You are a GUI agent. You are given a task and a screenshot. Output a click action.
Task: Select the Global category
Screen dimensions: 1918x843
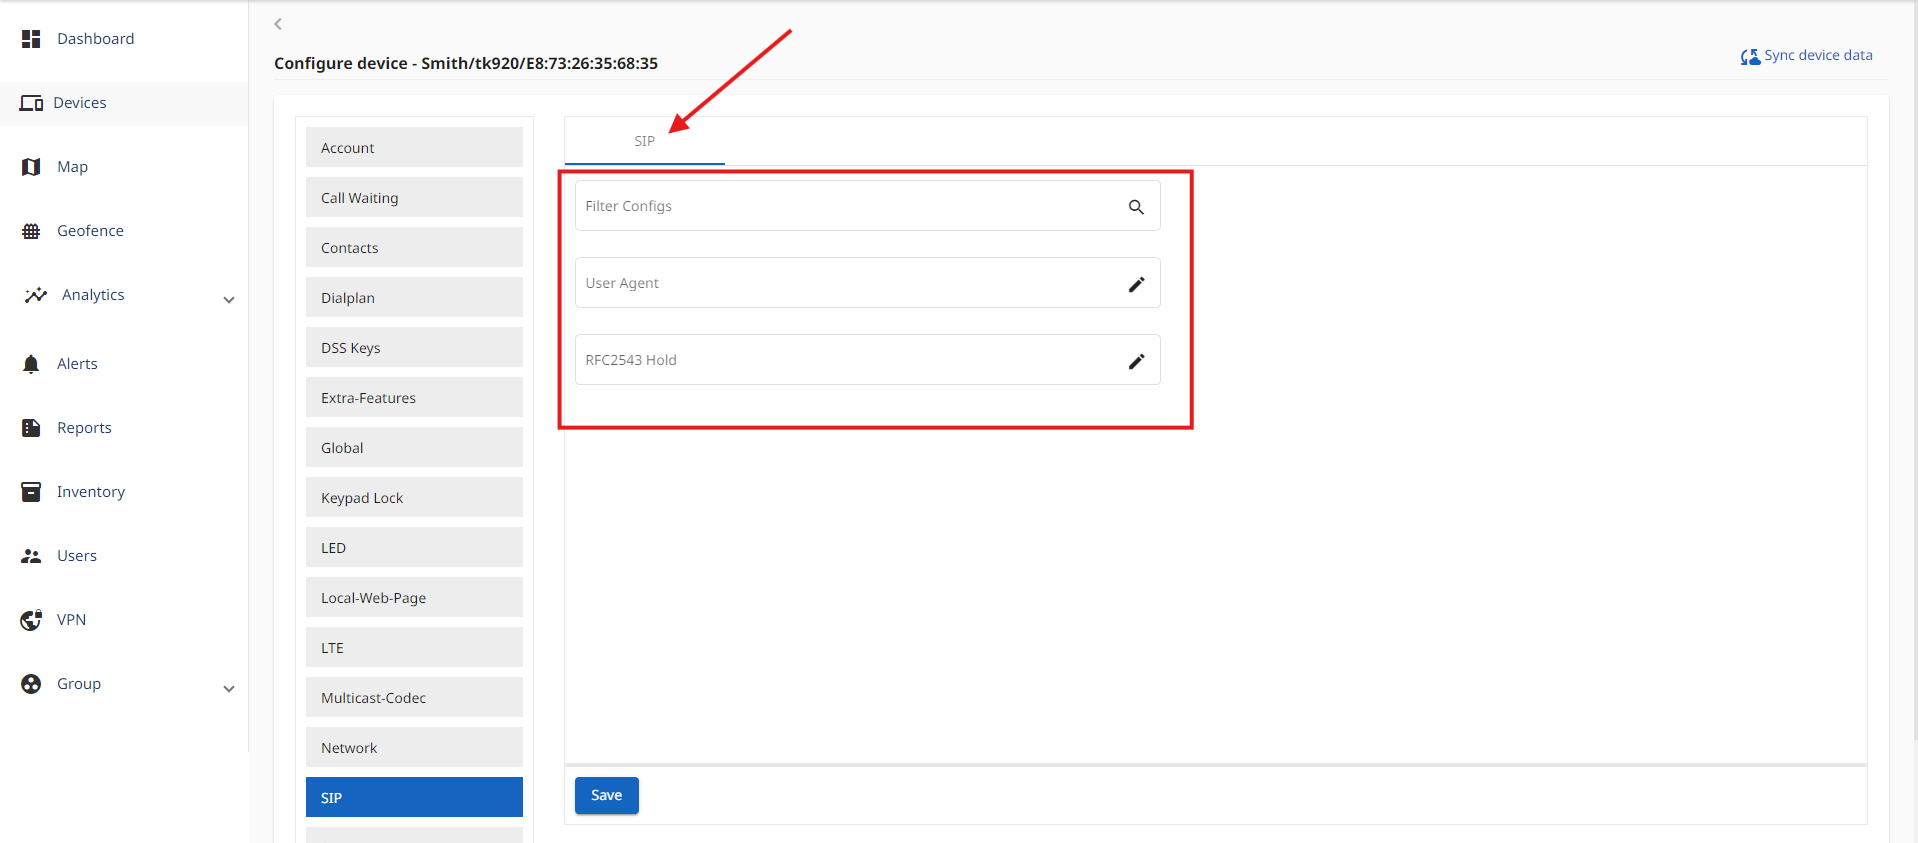[414, 447]
